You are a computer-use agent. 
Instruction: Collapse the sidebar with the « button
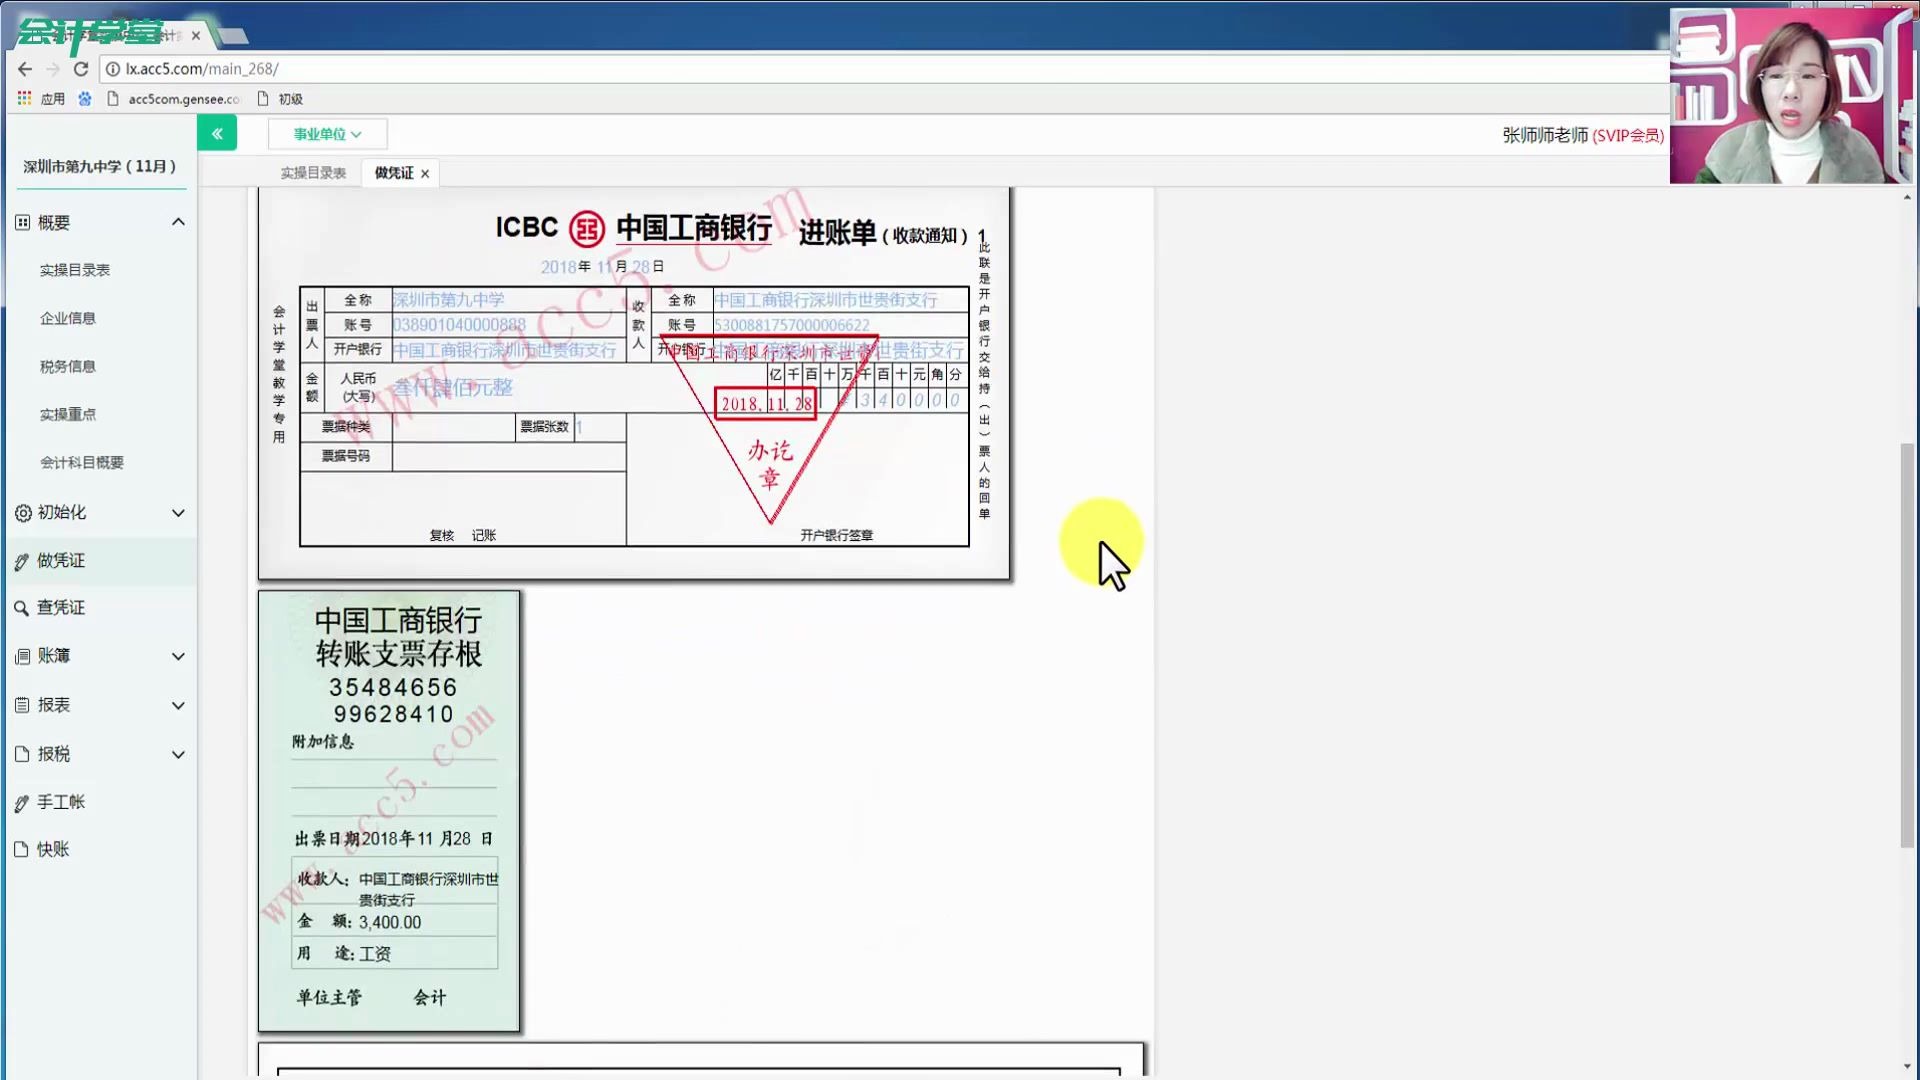[x=217, y=132]
